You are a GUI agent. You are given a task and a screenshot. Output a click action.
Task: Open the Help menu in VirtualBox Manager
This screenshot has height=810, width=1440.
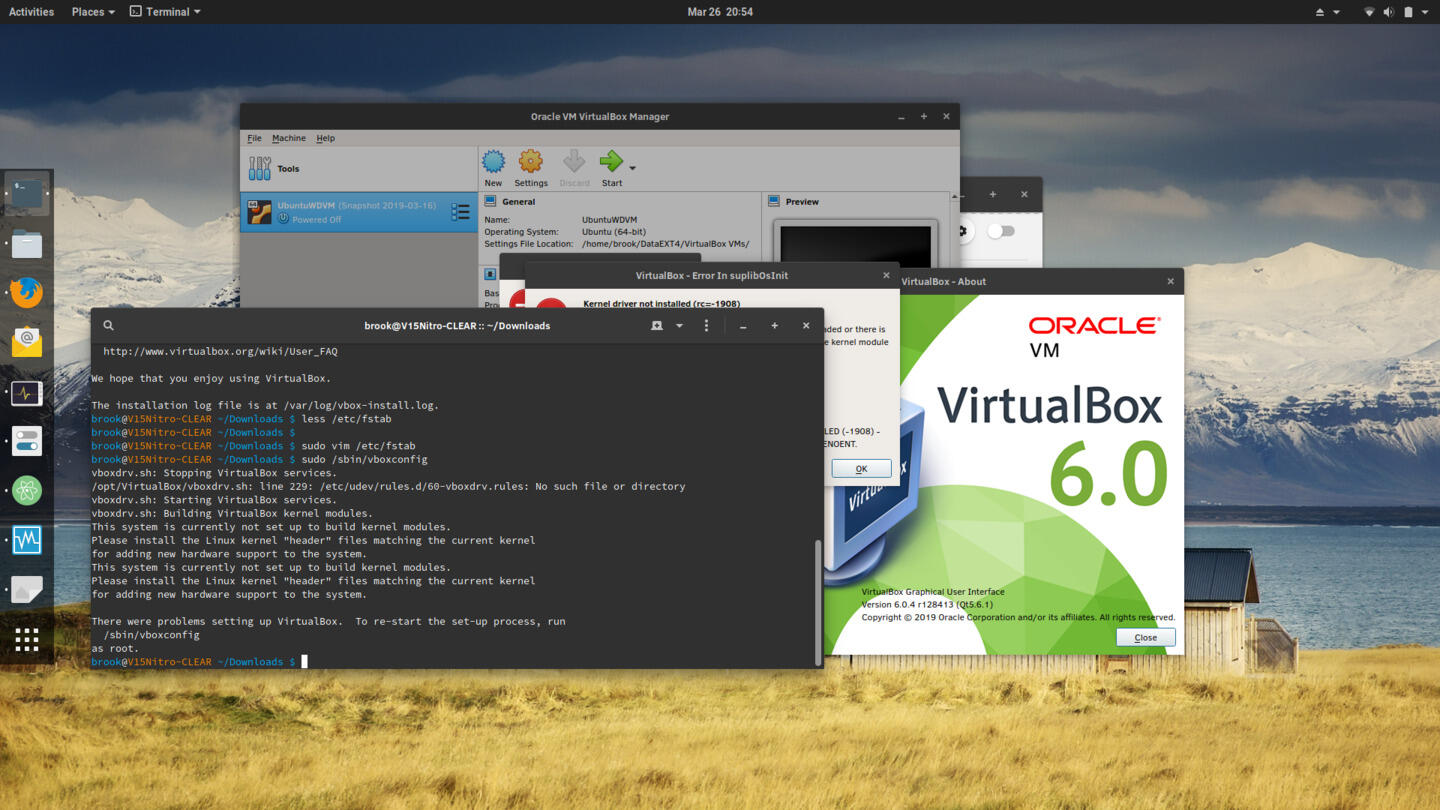(x=325, y=138)
